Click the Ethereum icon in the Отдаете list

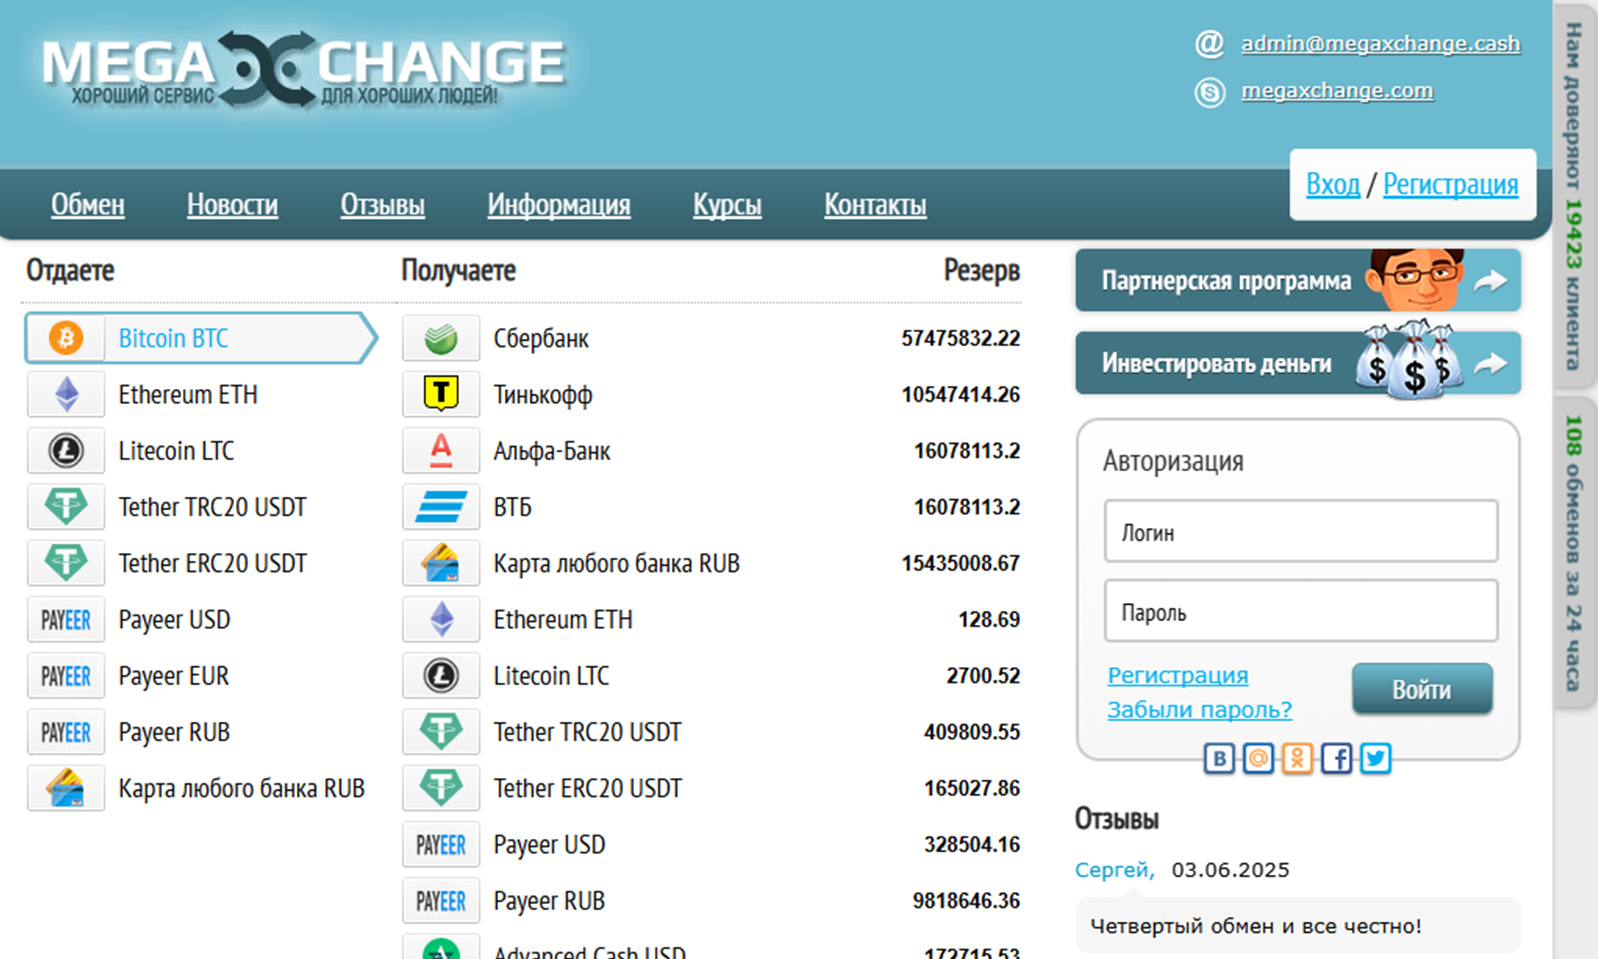tap(66, 394)
